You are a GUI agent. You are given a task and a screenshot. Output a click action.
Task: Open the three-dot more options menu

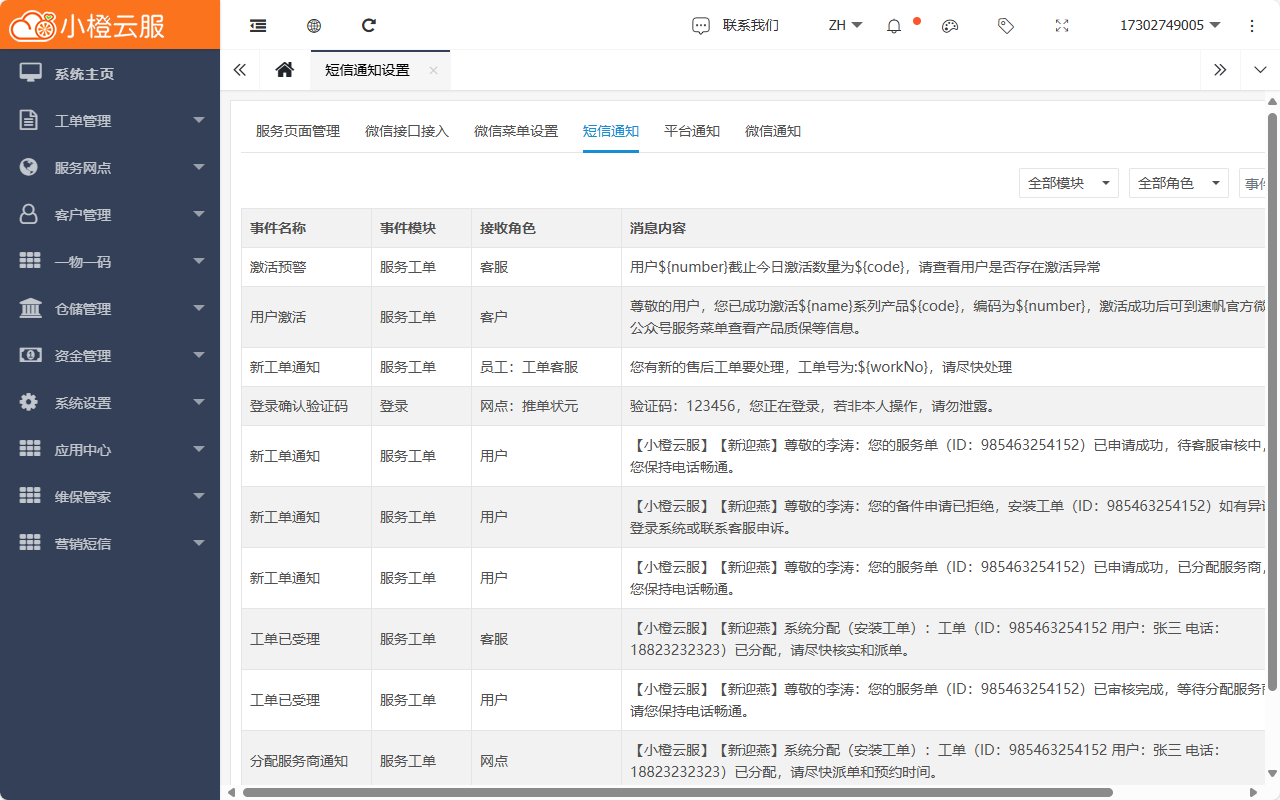coord(1252,26)
